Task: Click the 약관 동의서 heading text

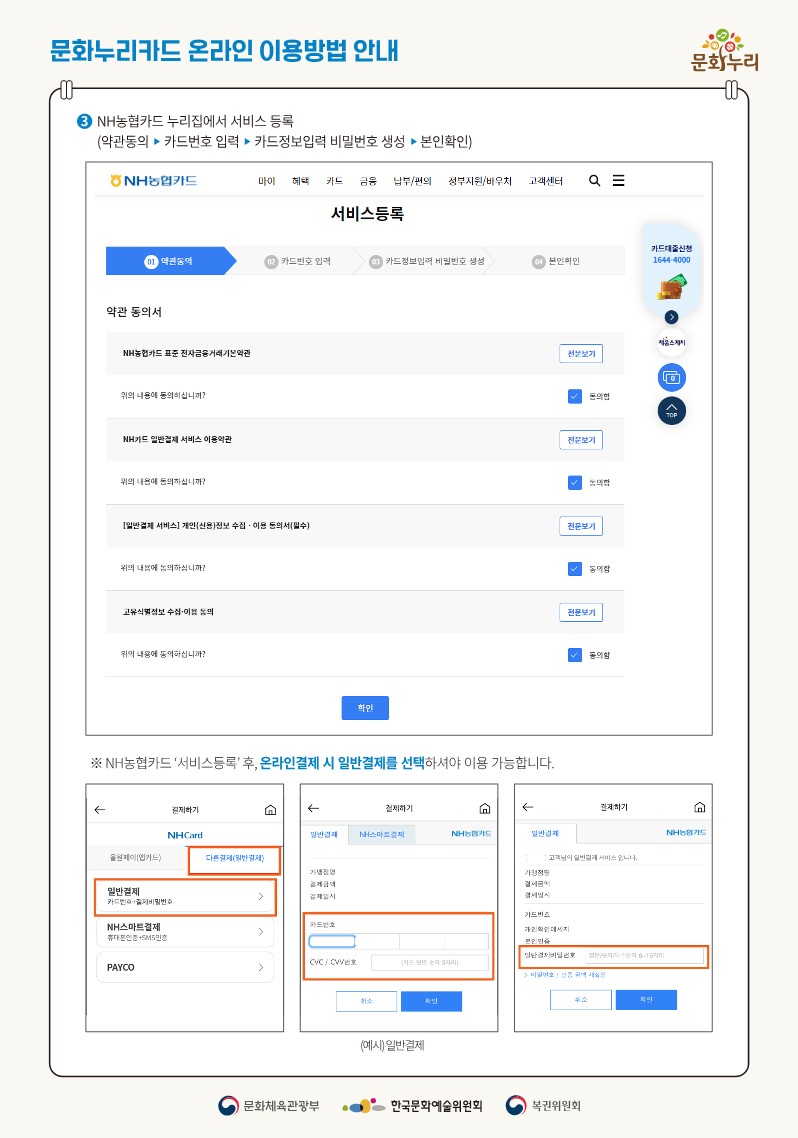Action: [x=134, y=312]
